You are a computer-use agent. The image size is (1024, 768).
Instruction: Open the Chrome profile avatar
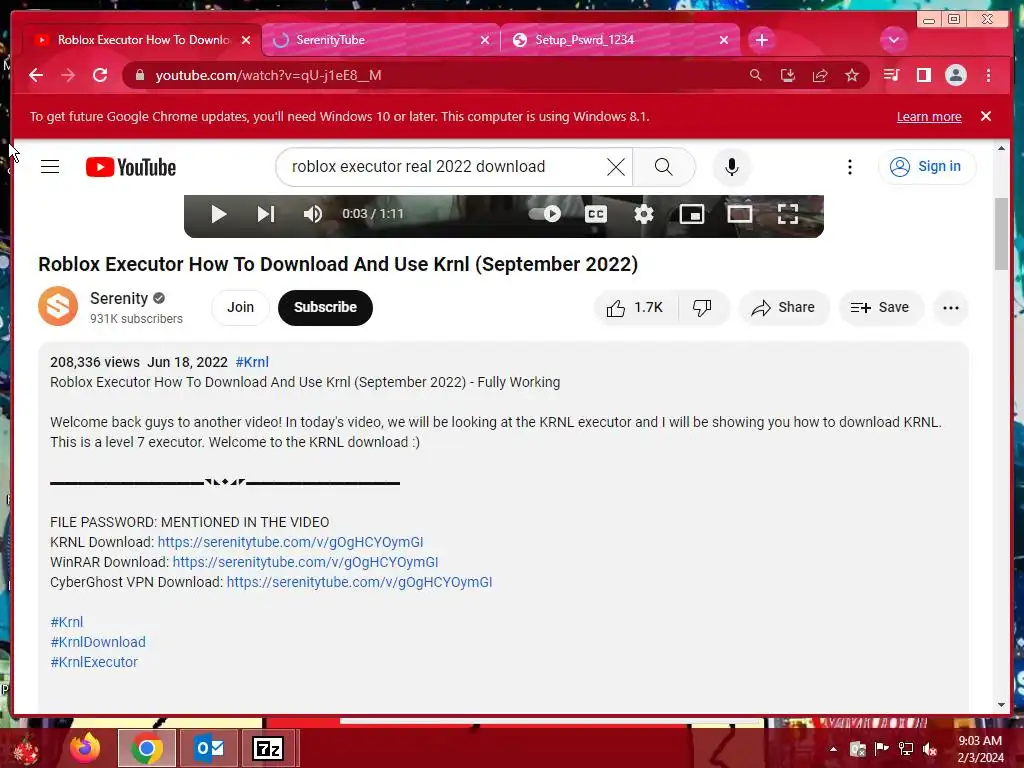[955, 75]
